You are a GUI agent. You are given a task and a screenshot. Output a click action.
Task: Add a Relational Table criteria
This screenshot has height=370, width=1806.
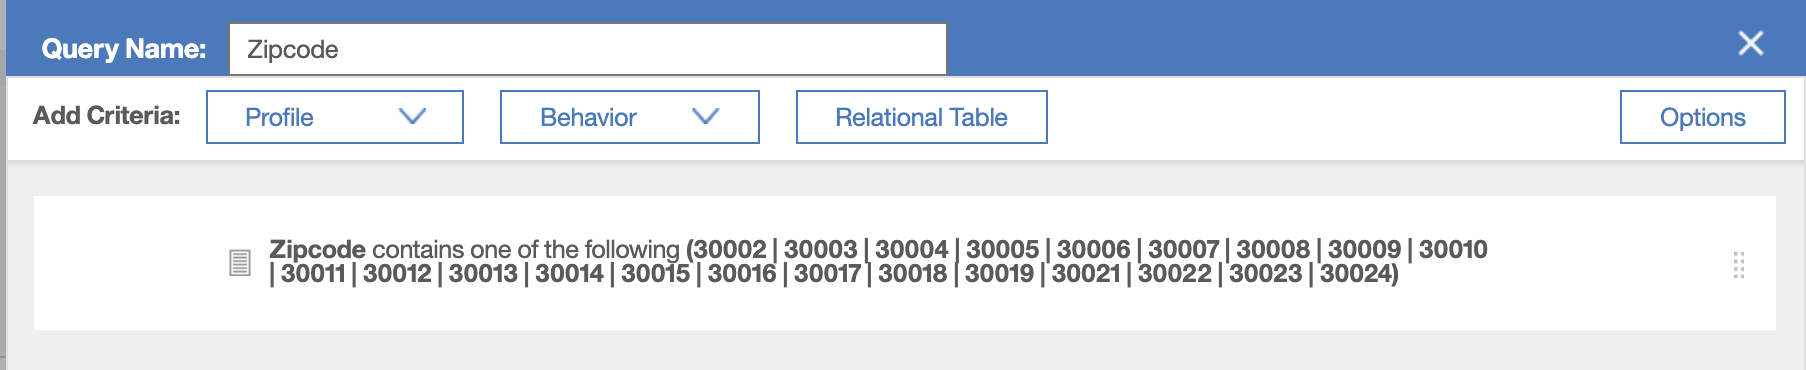pyautogui.click(x=922, y=117)
